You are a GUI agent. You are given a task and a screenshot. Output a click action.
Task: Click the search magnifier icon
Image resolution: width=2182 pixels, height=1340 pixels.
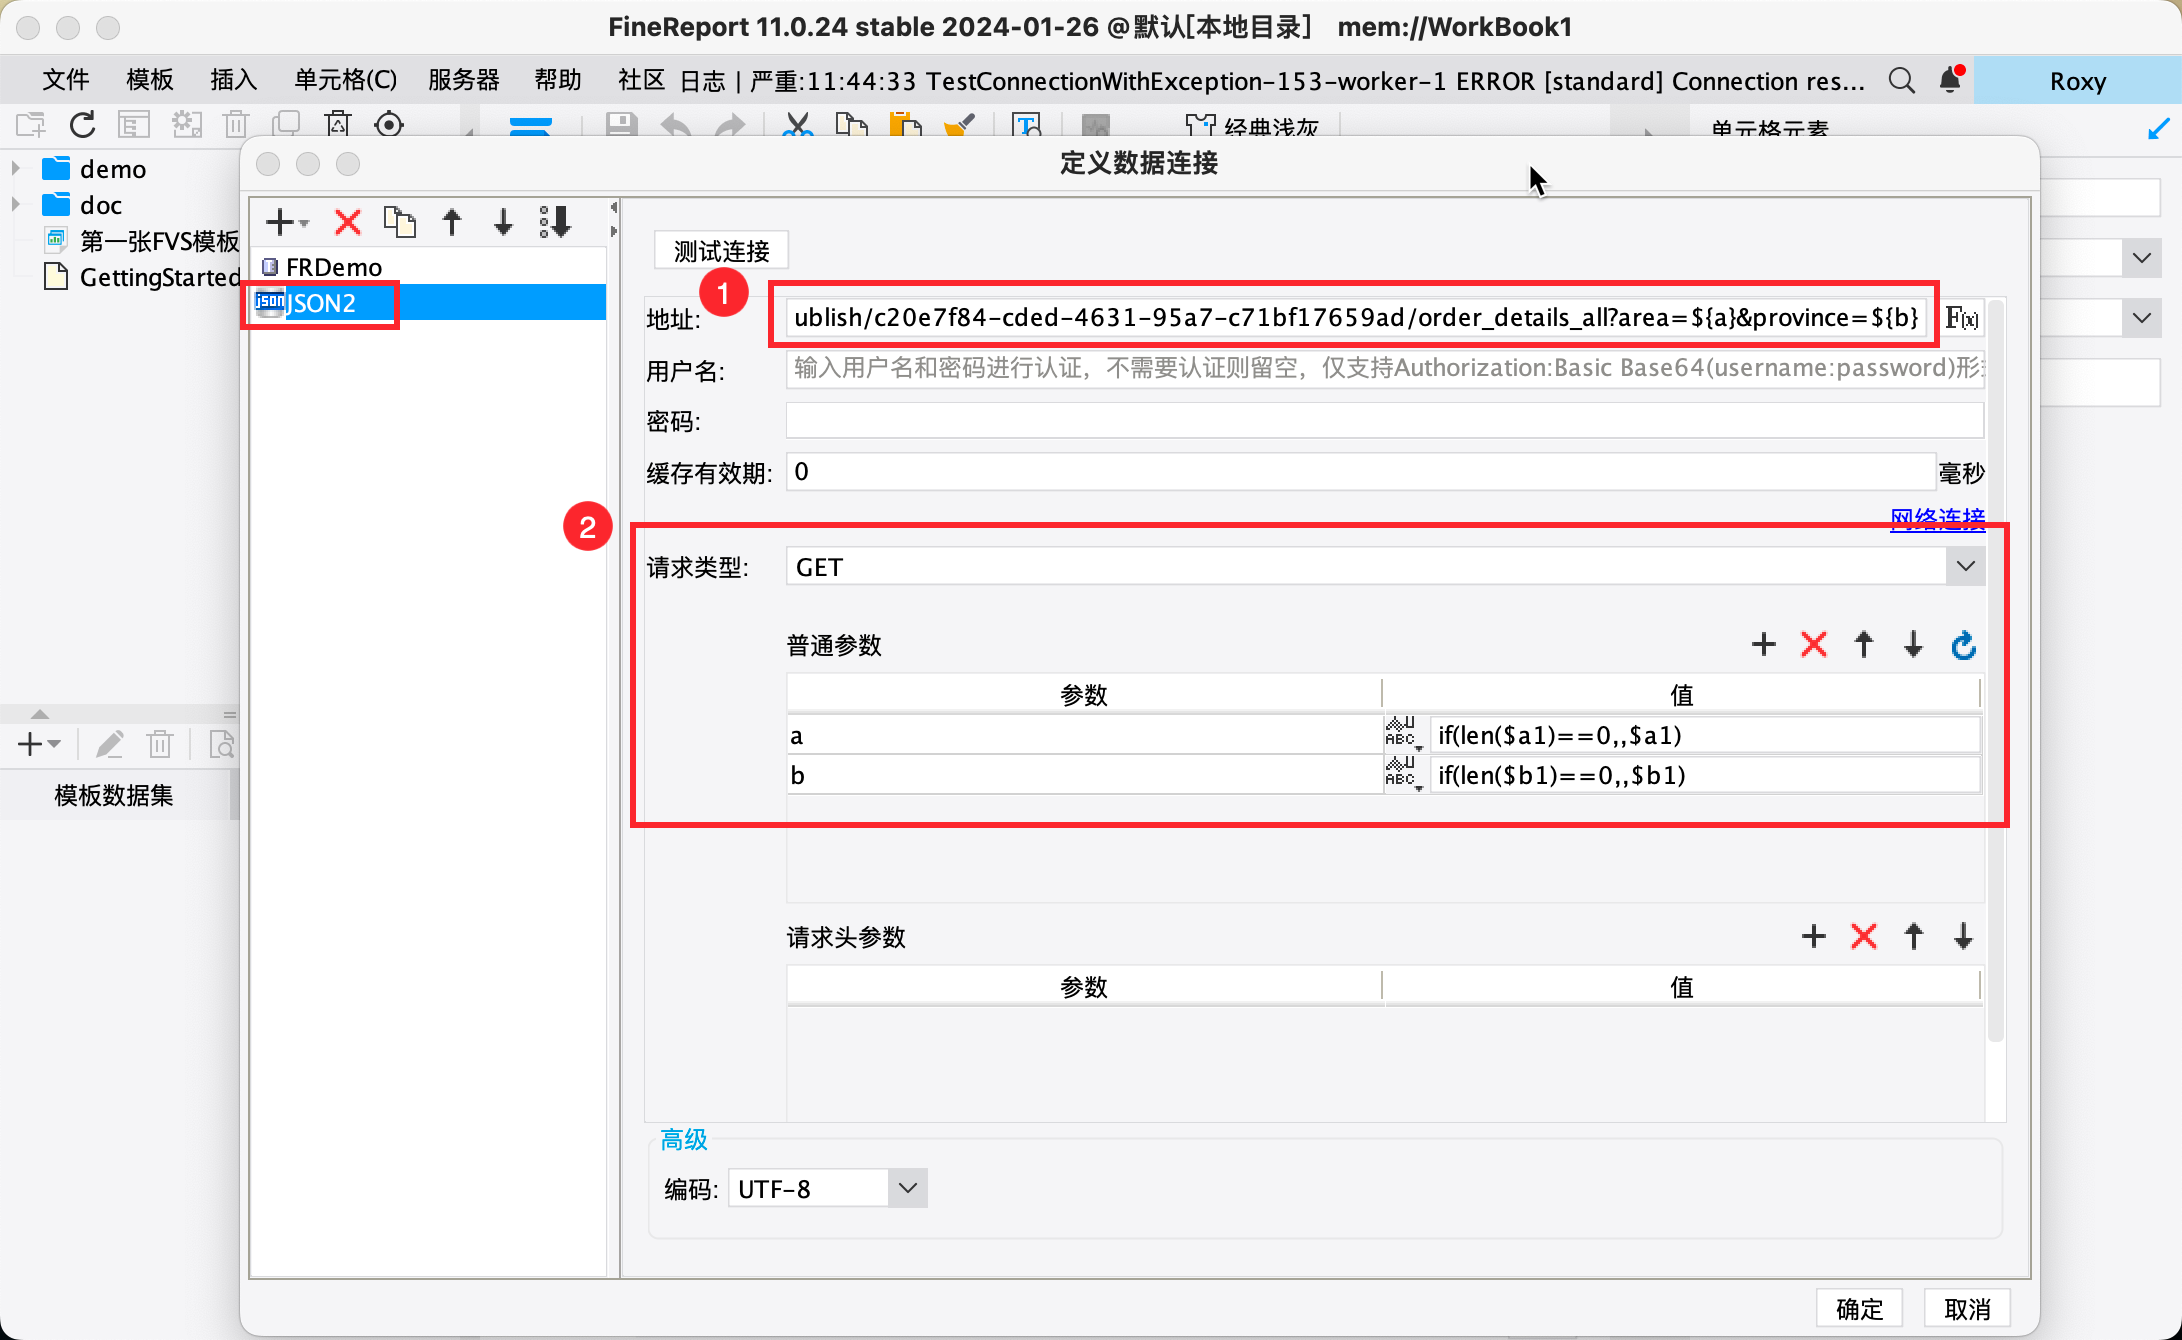click(x=1901, y=80)
